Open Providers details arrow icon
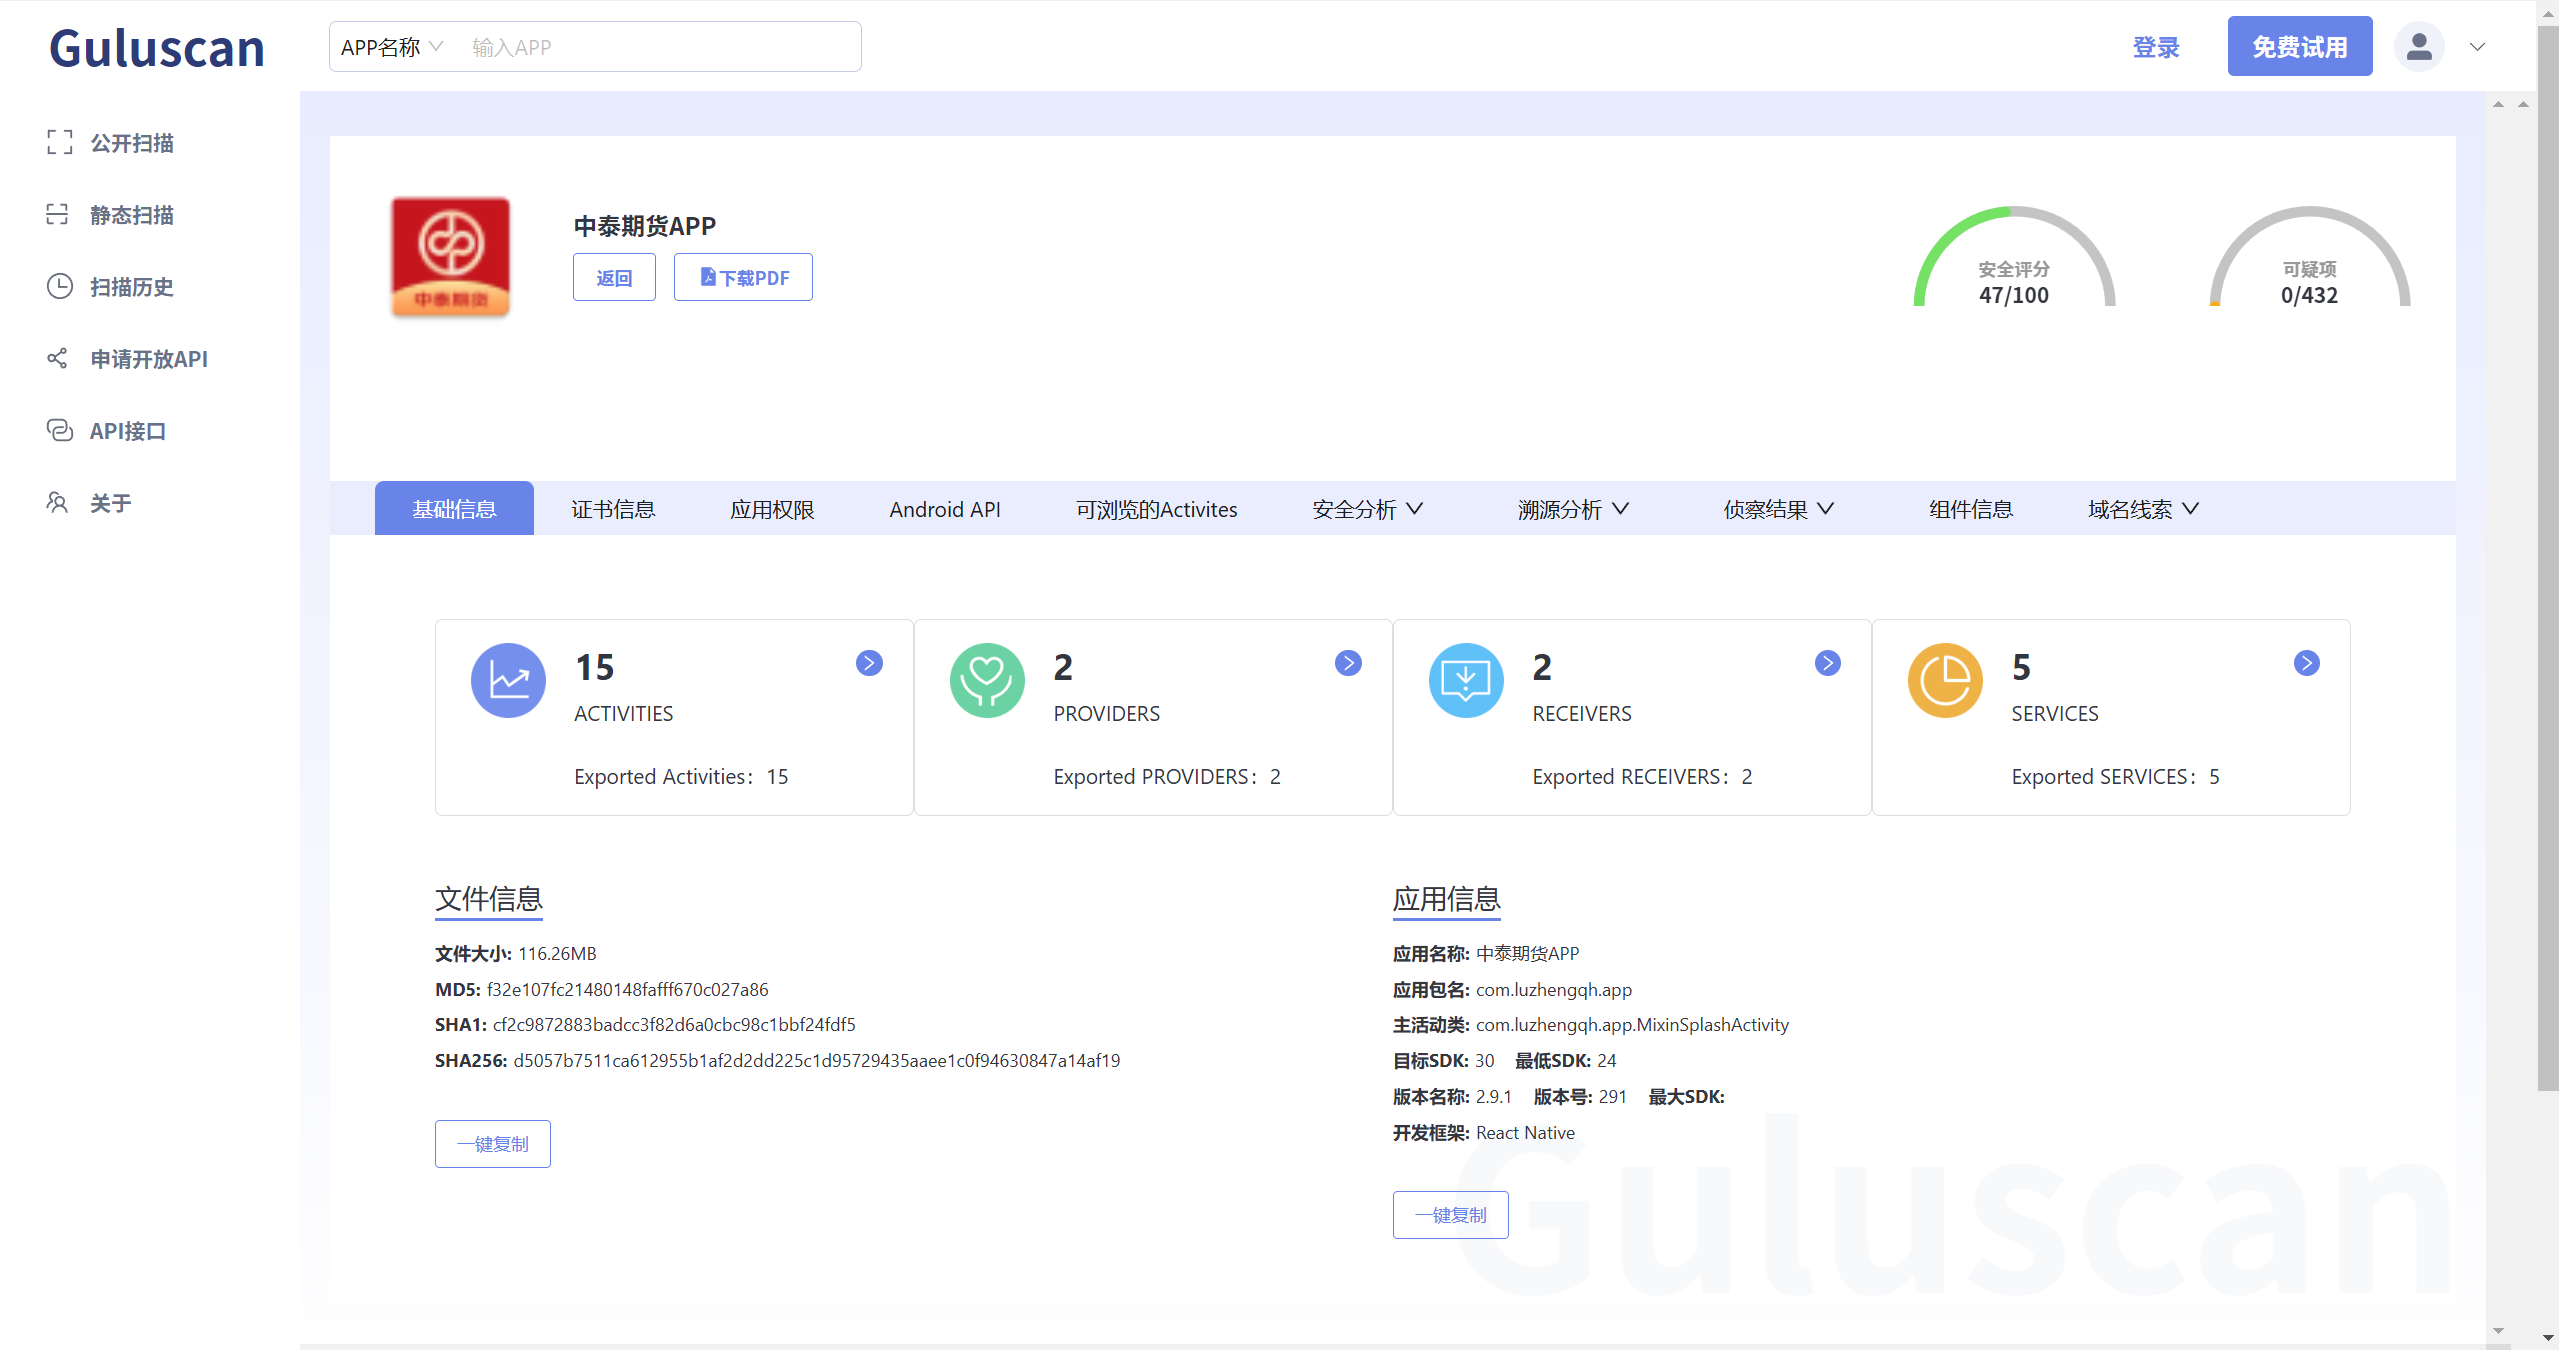 1348,664
